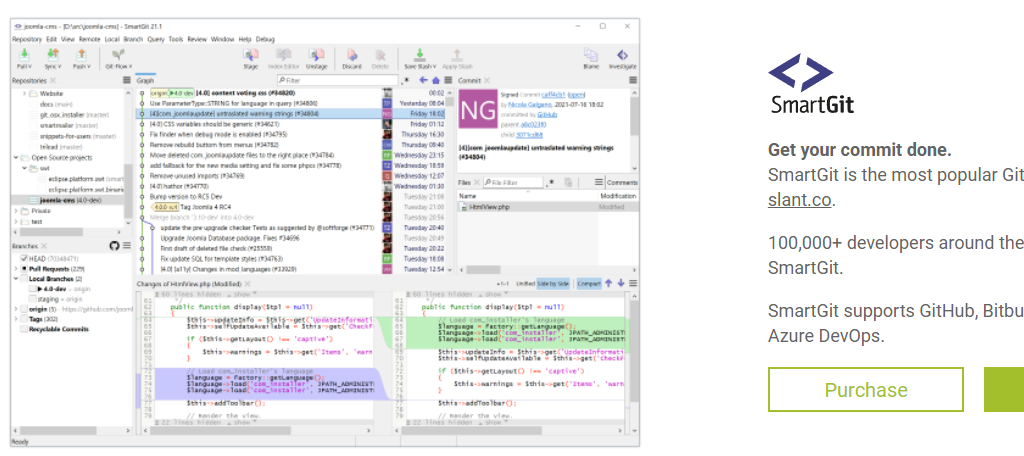Click the Delete toolbar icon

click(x=380, y=55)
